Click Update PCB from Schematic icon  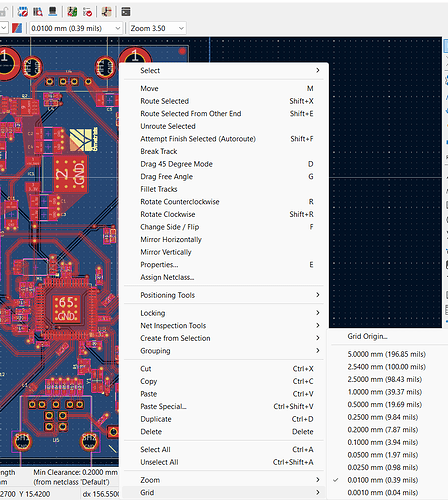[72, 12]
